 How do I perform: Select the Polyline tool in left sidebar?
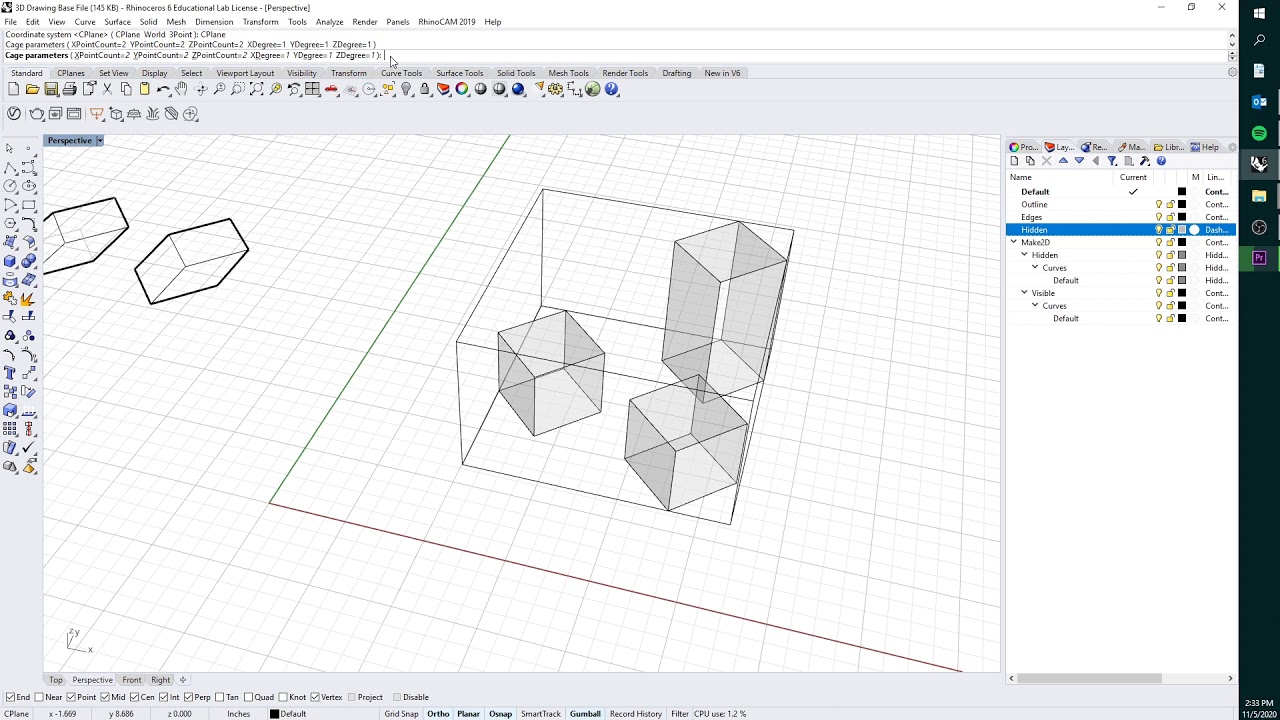click(10, 167)
